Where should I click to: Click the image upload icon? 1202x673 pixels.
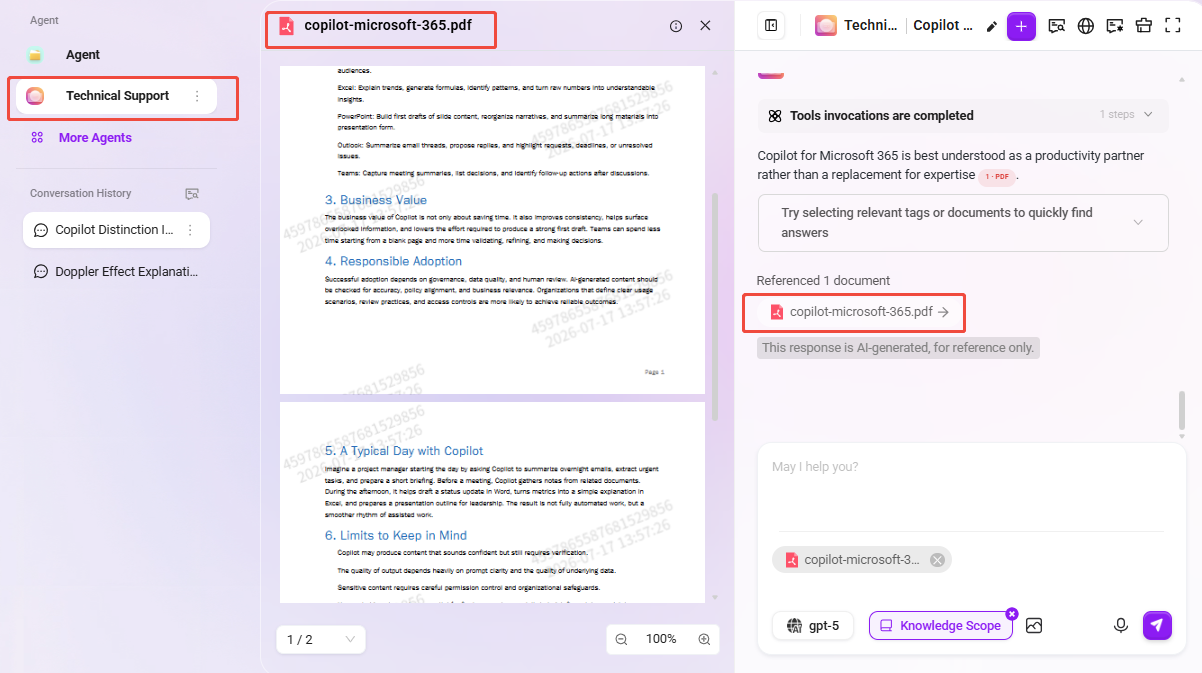[1034, 626]
